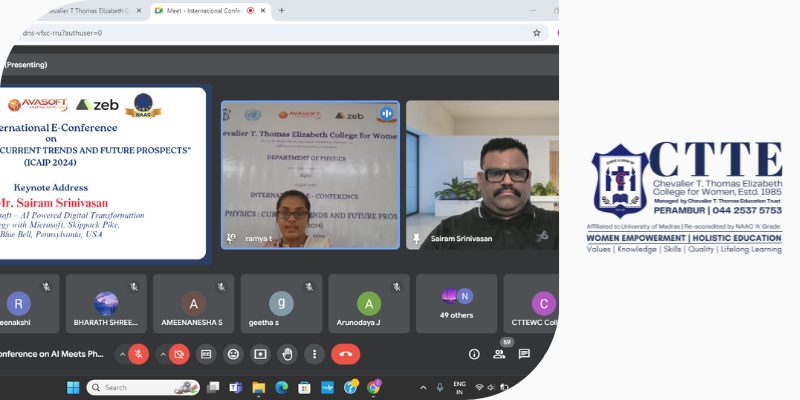Unpin ramya t's video tile

[231, 239]
